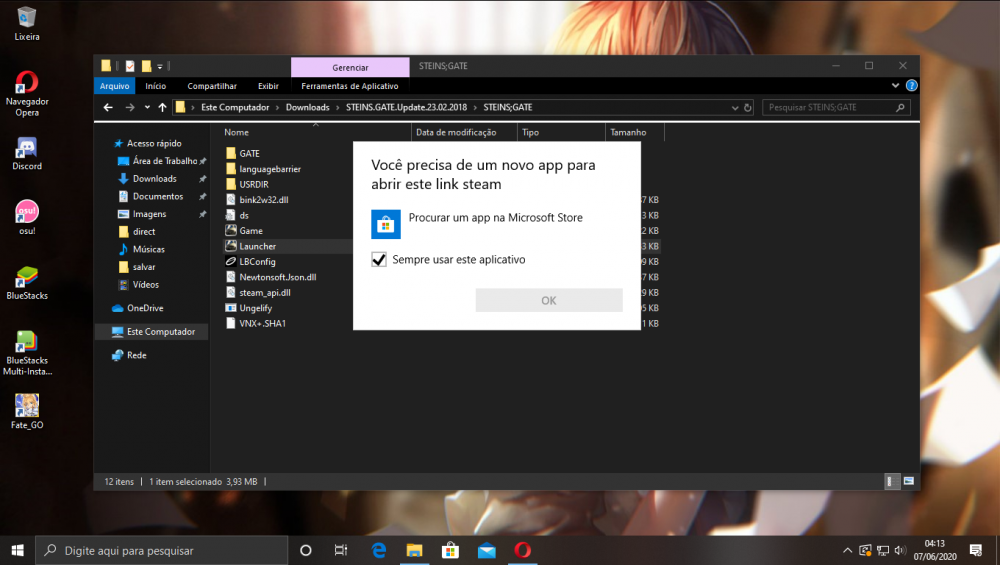
Task: Open quick access toolbar customize arrow
Action: pos(160,66)
